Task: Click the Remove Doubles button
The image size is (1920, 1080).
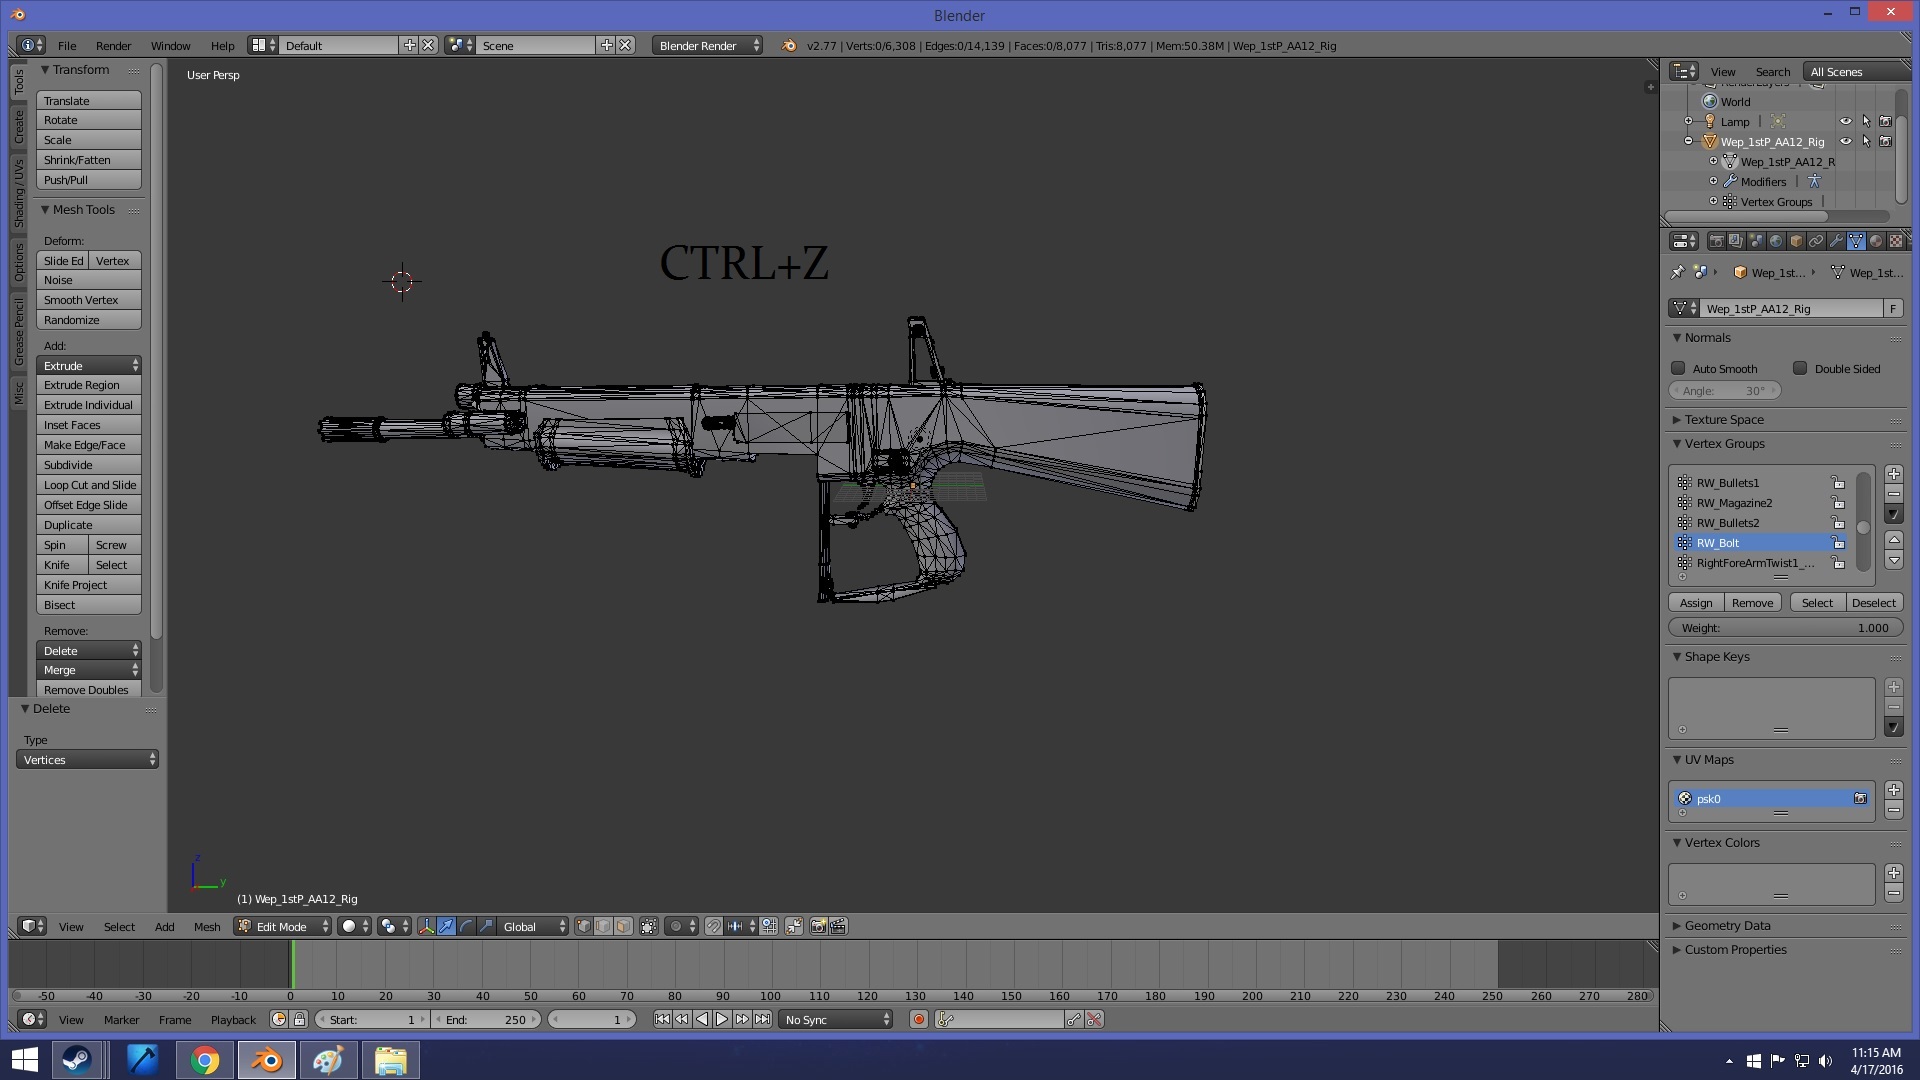Action: click(x=88, y=690)
